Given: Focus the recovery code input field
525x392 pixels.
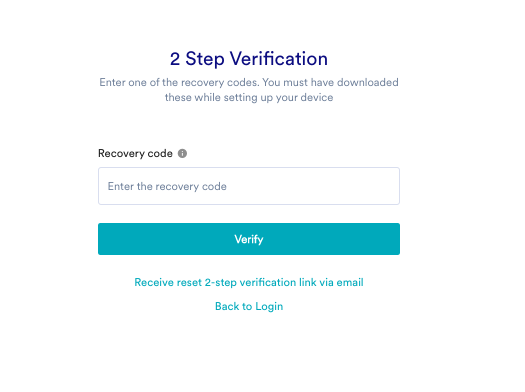Looking at the screenshot, I should point(249,186).
